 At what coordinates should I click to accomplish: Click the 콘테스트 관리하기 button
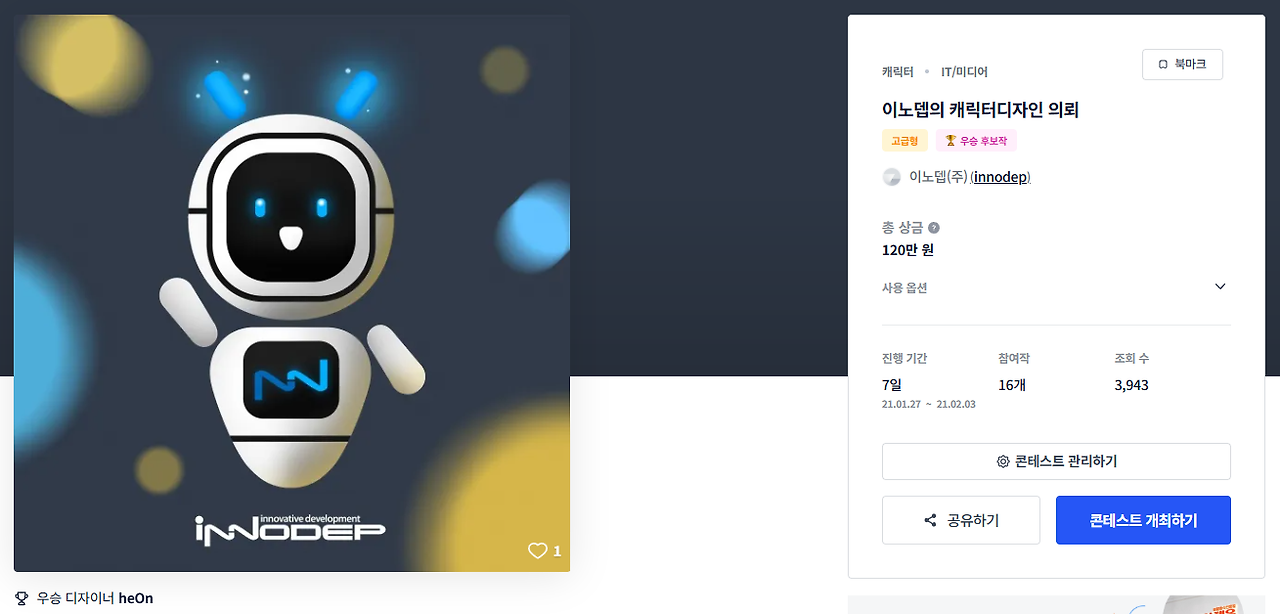point(1056,462)
